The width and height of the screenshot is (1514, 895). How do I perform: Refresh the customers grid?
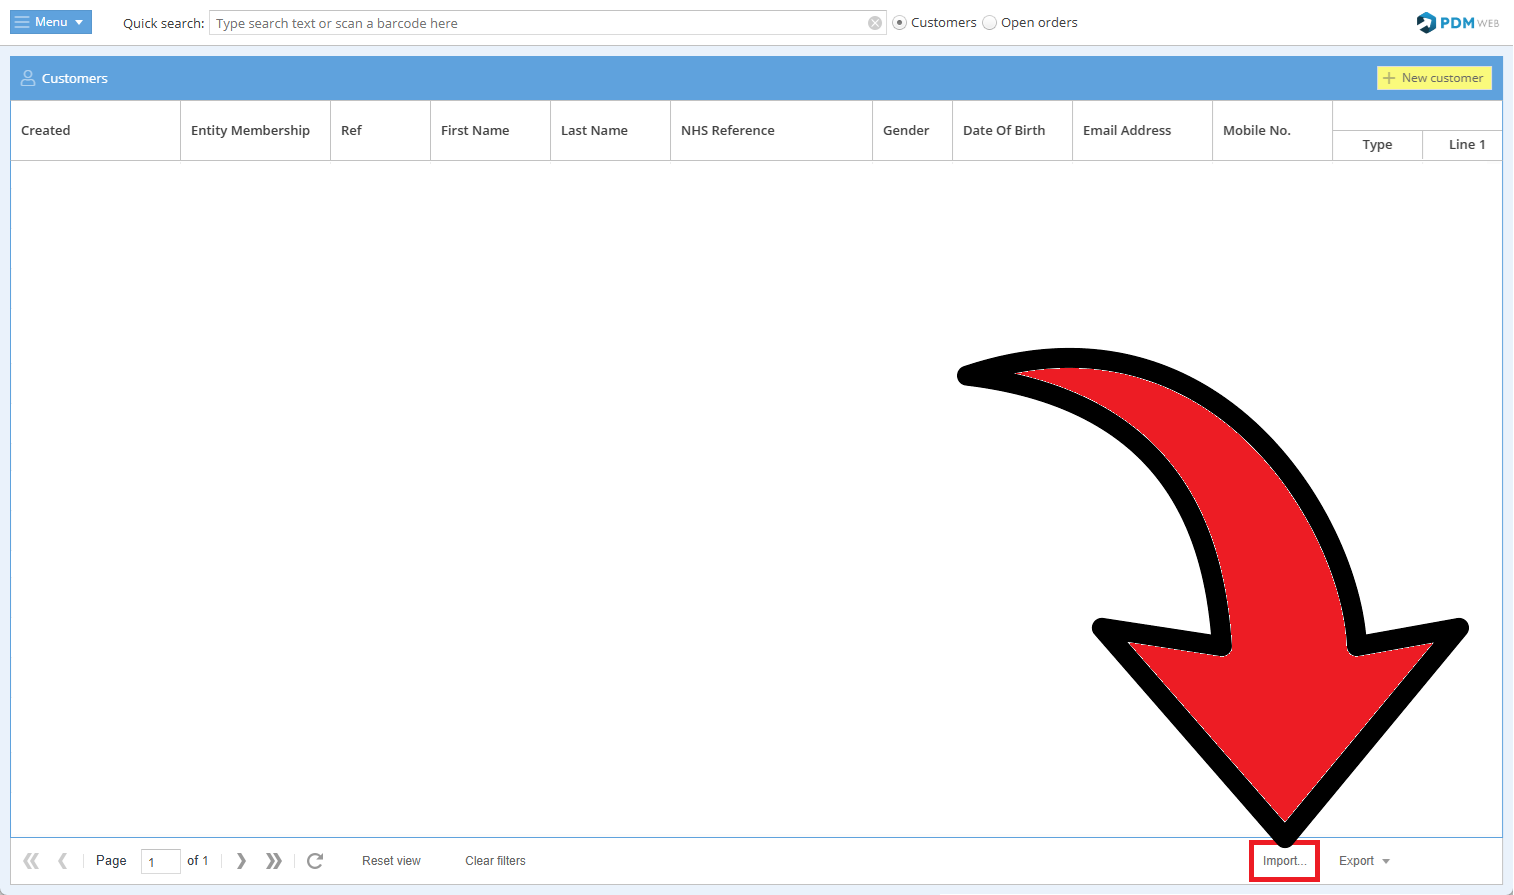click(315, 861)
